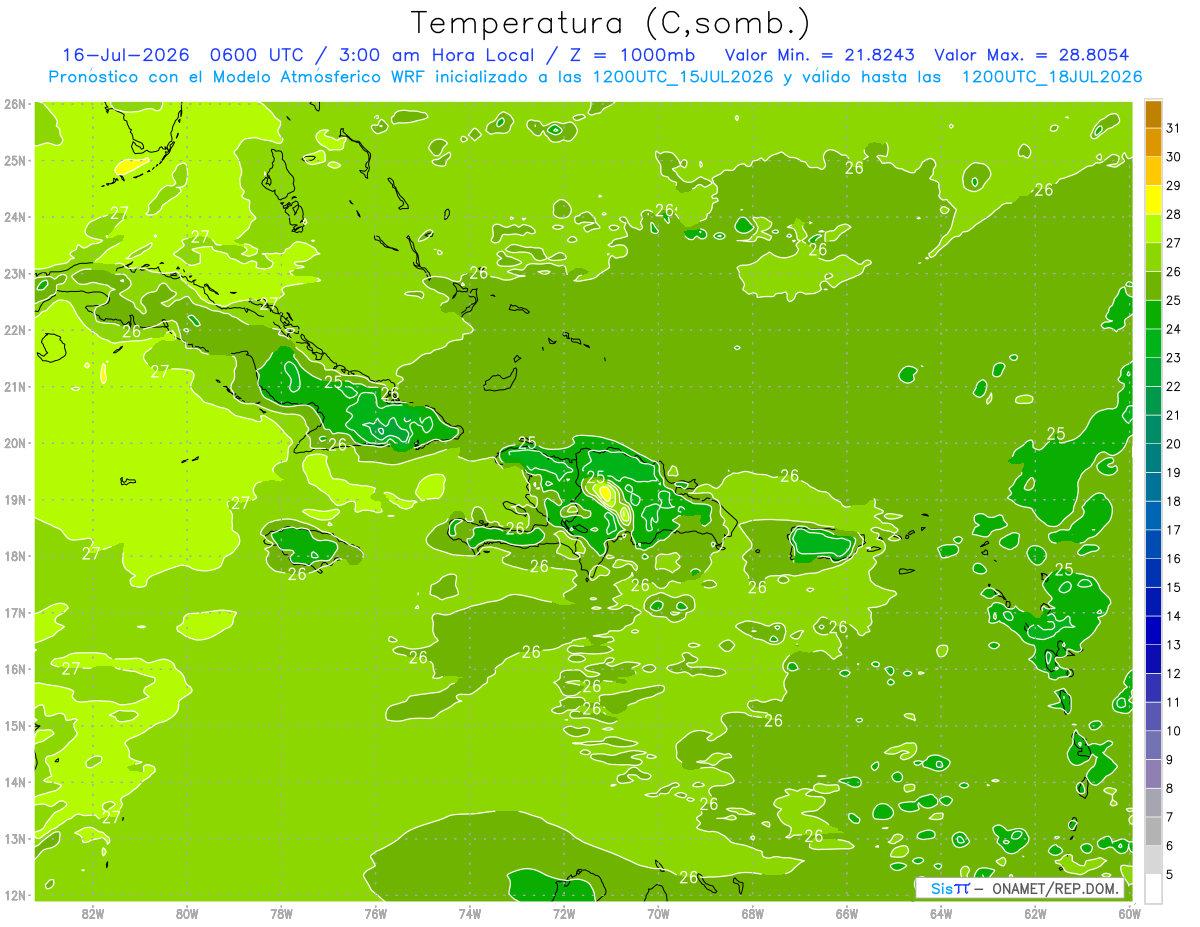Click the "70W" longitude axis label
Viewport: 1200px width, 927px height.
[x=658, y=913]
